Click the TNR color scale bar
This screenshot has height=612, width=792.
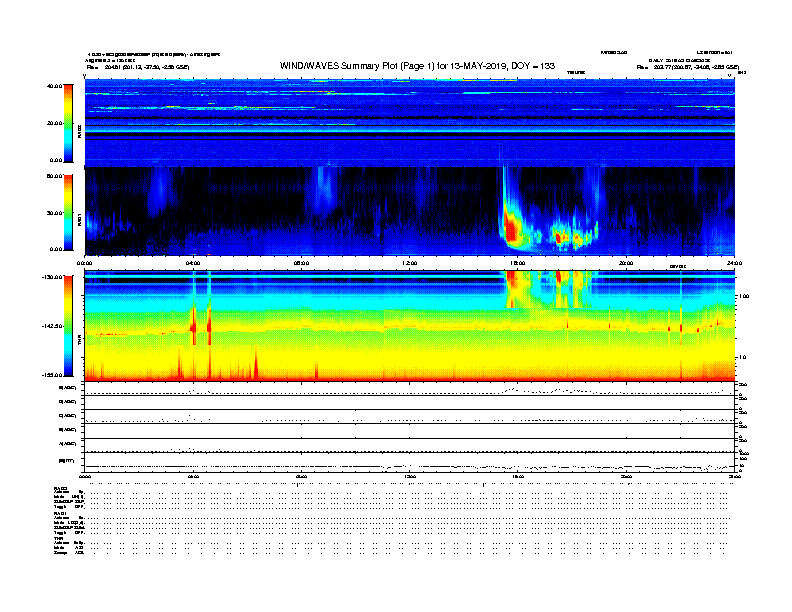(x=68, y=326)
